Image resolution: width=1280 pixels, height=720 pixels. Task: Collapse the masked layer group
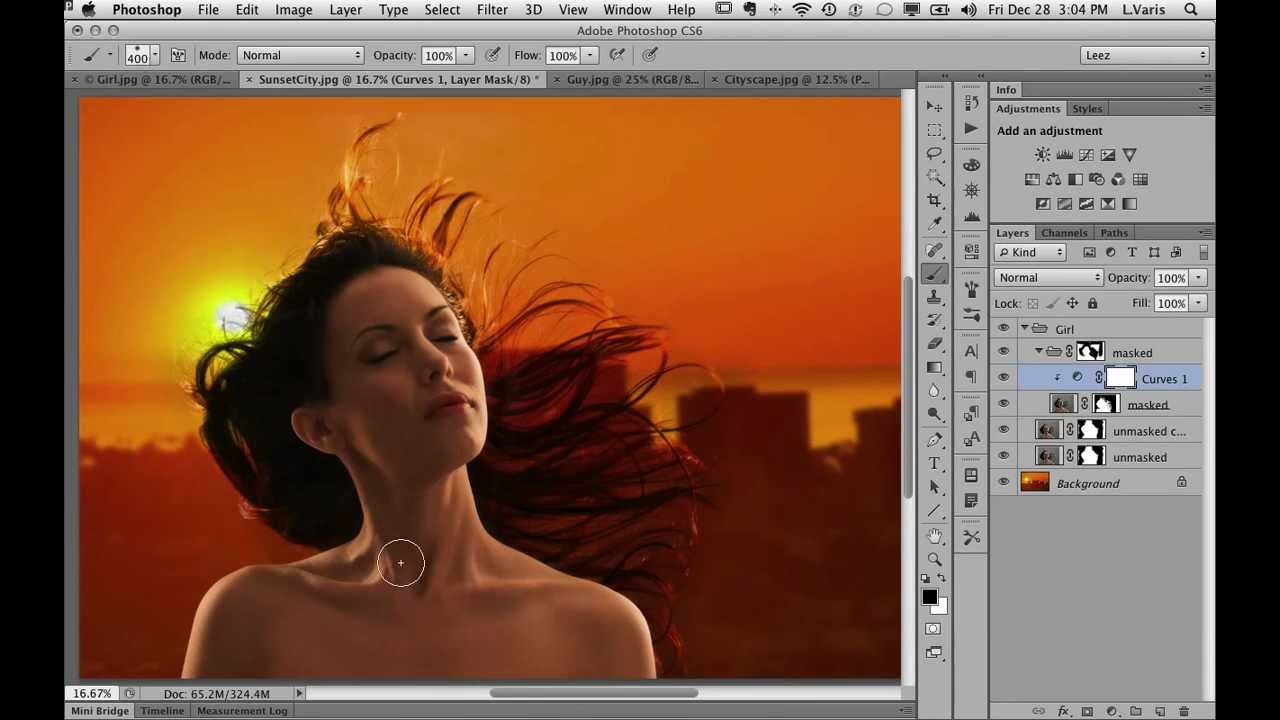pos(1039,352)
